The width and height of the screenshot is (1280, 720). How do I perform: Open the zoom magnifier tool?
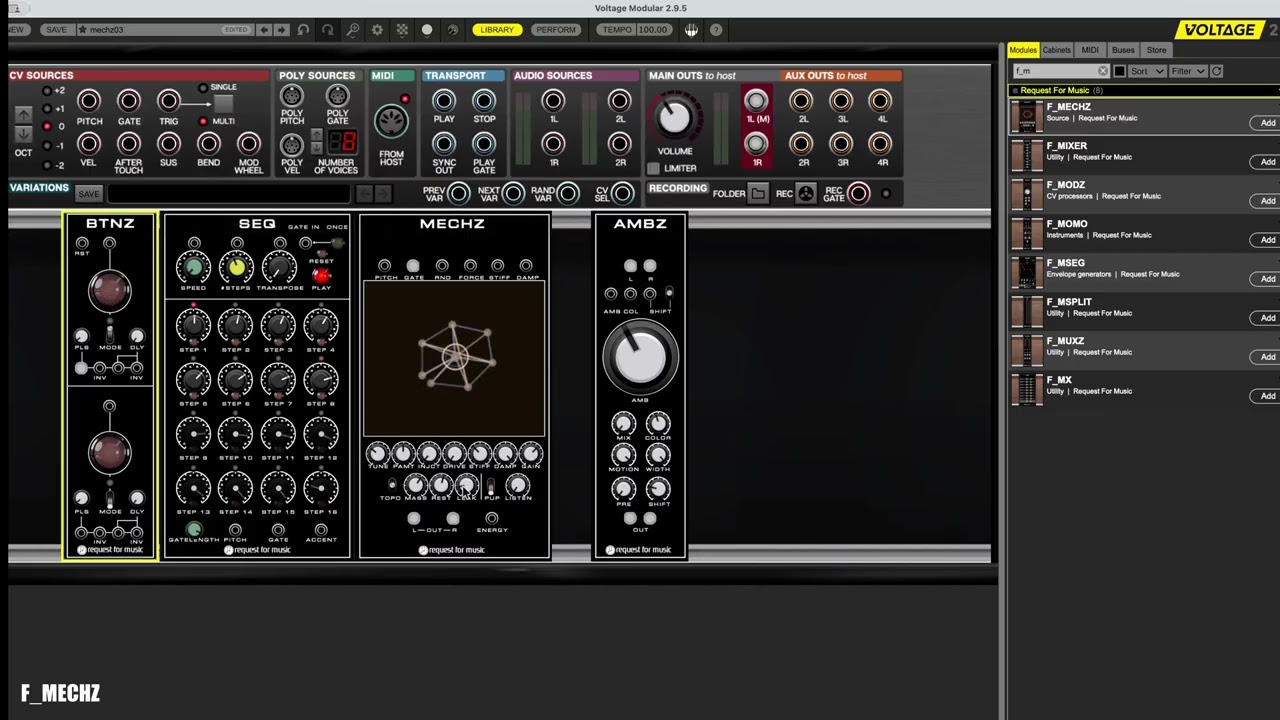[x=352, y=30]
